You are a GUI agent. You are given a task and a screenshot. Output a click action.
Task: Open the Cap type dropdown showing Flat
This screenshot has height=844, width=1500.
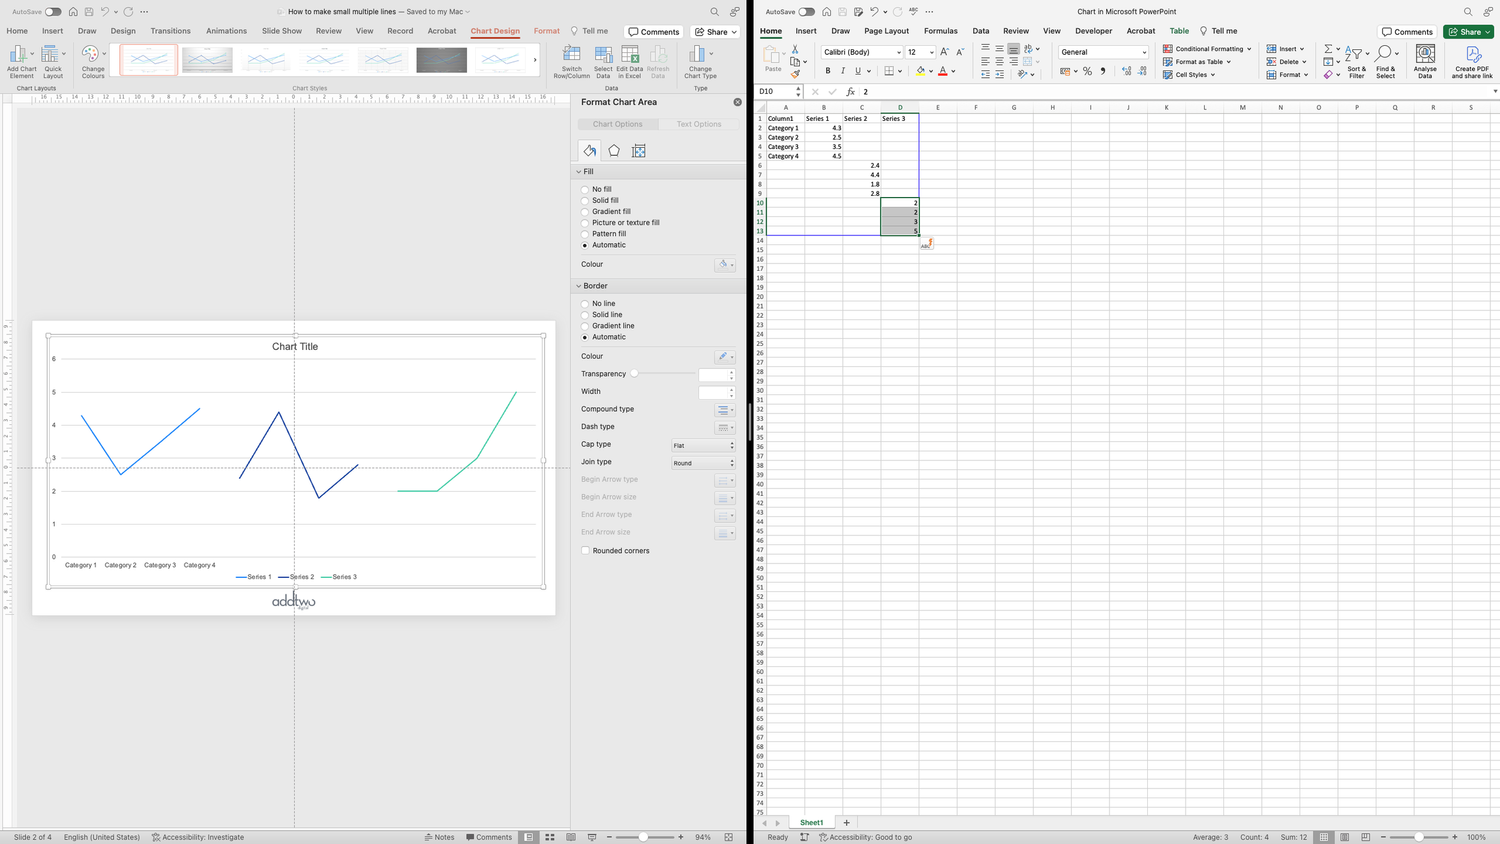coord(704,444)
